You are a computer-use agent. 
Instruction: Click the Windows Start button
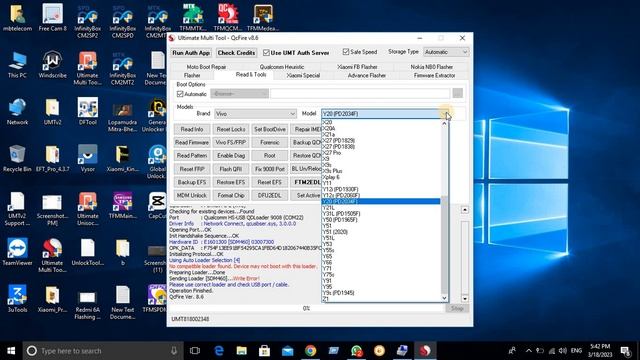click(11, 351)
